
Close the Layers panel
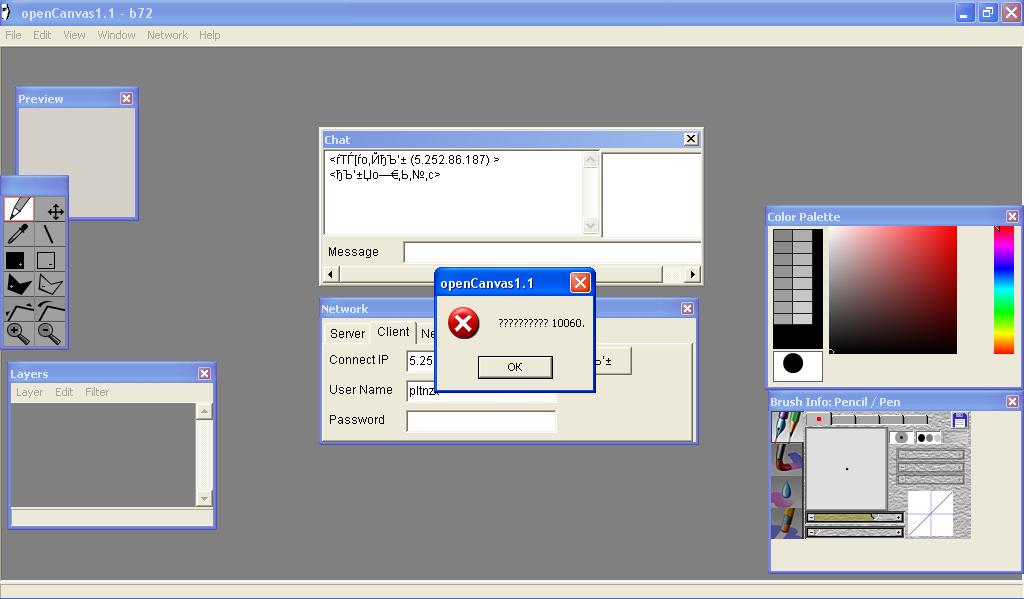point(204,373)
